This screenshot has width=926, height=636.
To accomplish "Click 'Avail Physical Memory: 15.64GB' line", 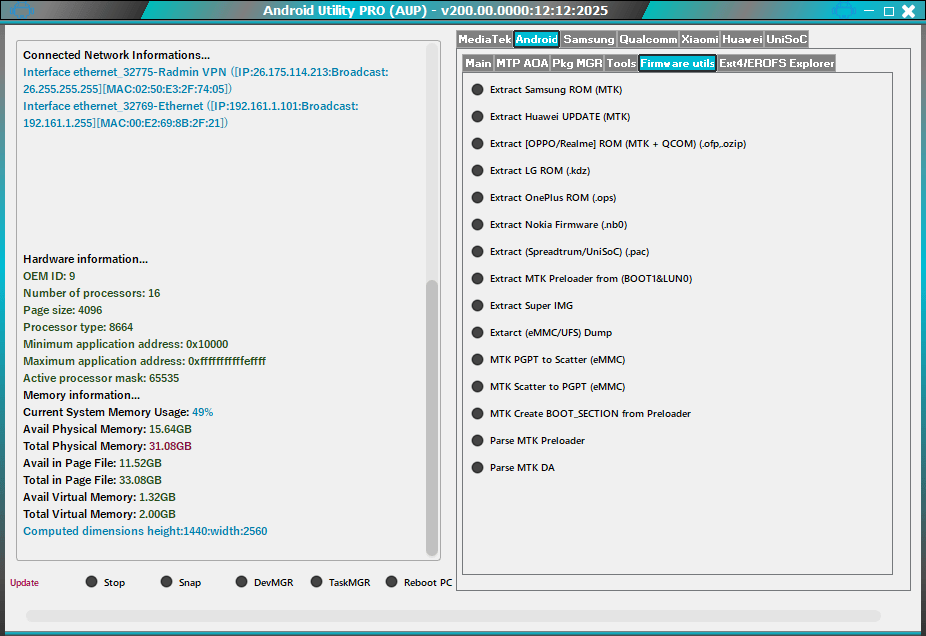I will tap(107, 429).
